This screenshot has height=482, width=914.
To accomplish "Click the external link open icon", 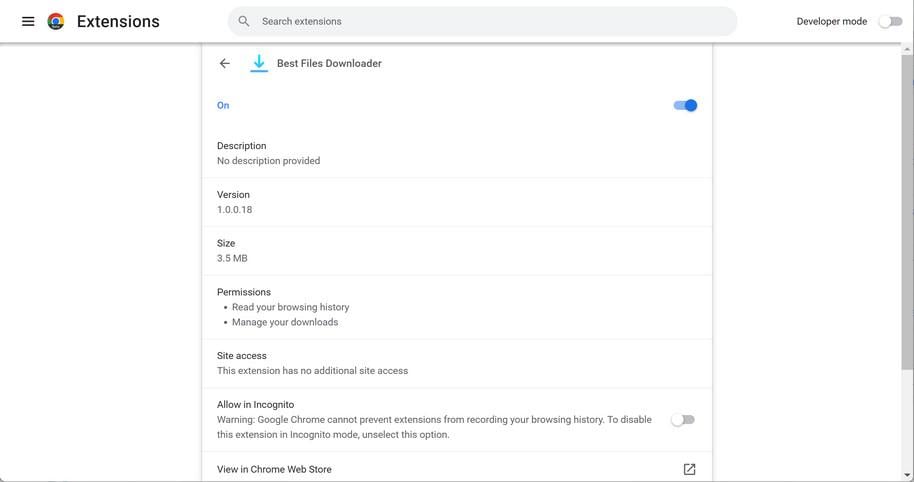I will [689, 469].
